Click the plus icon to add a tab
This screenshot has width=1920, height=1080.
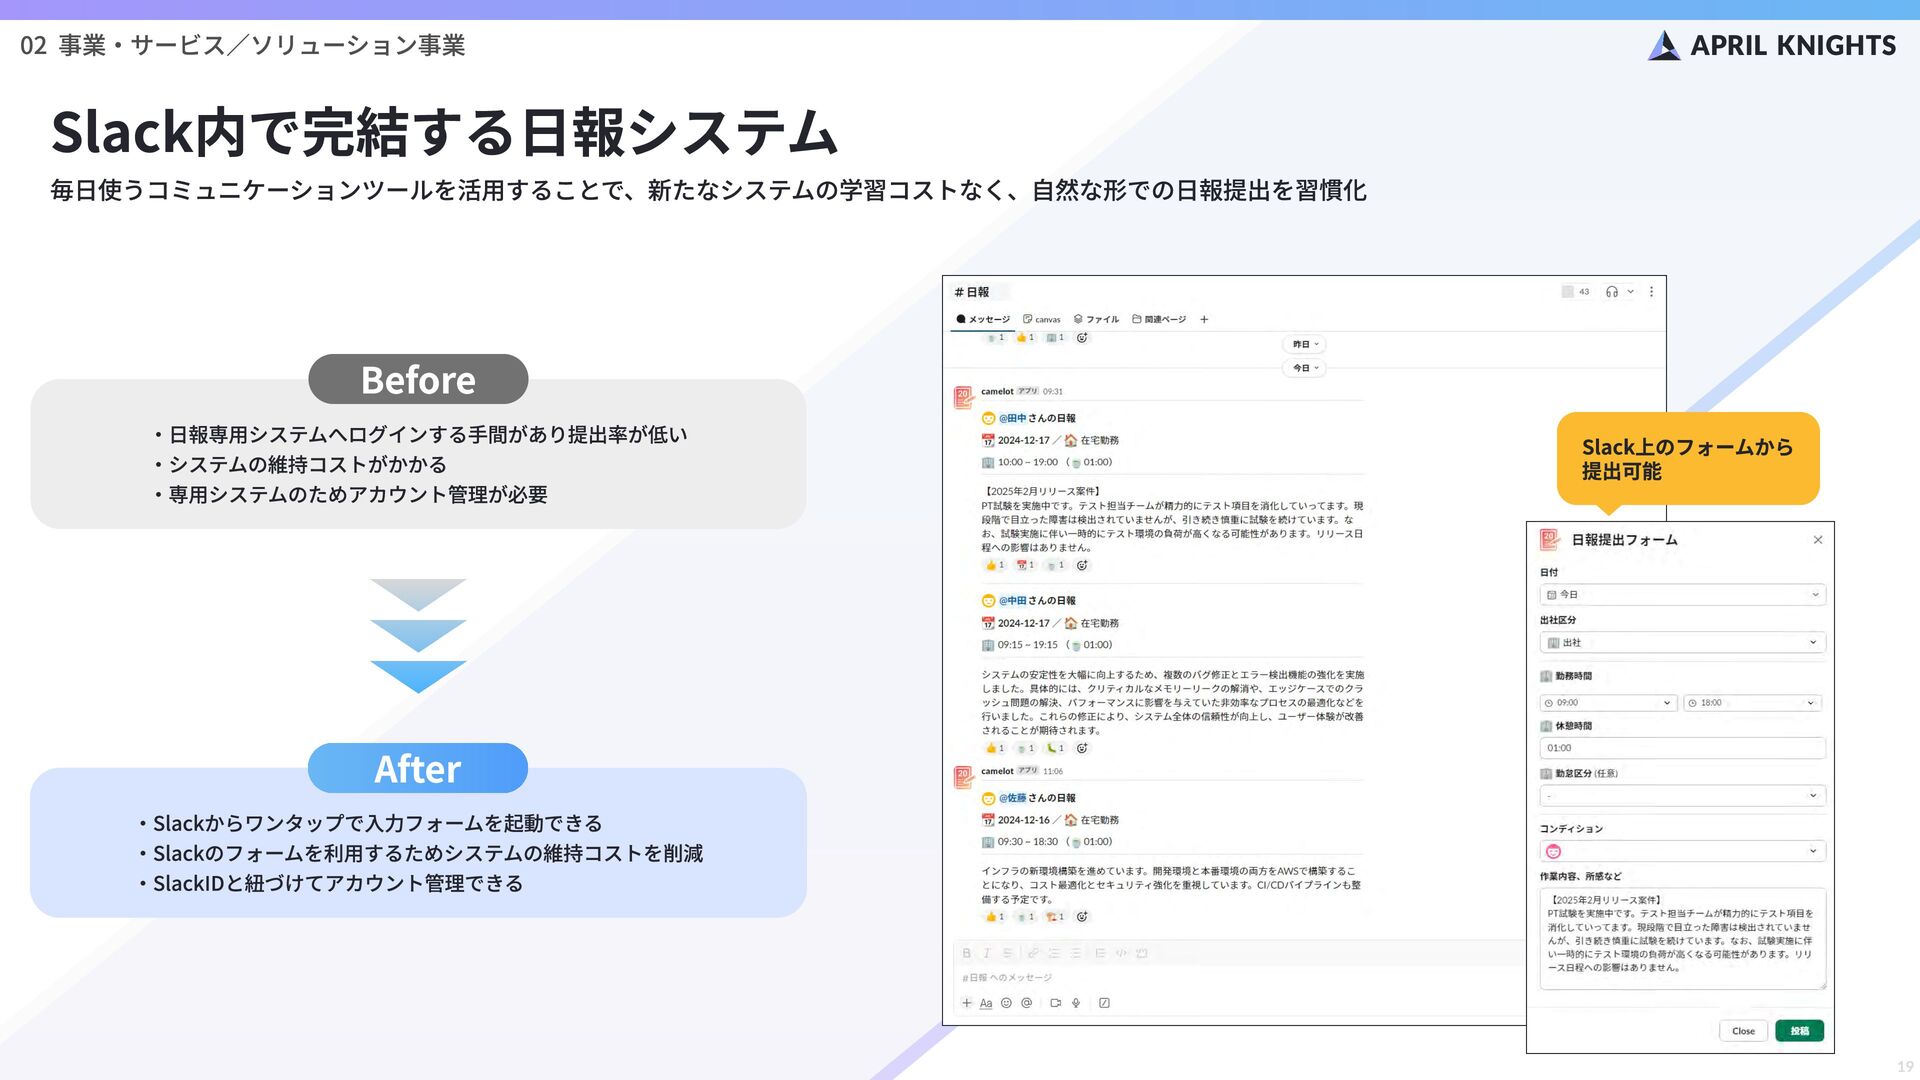click(1204, 320)
